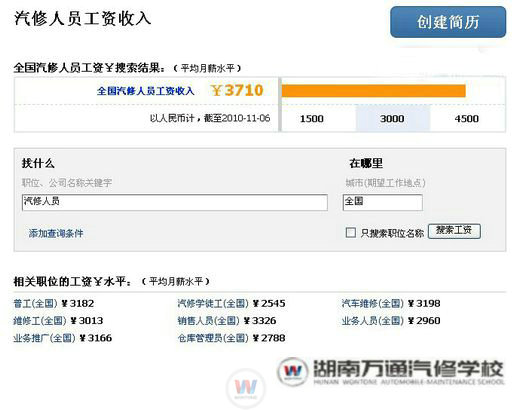Open the 汽修学徒工(全国) salary link

(x=213, y=303)
